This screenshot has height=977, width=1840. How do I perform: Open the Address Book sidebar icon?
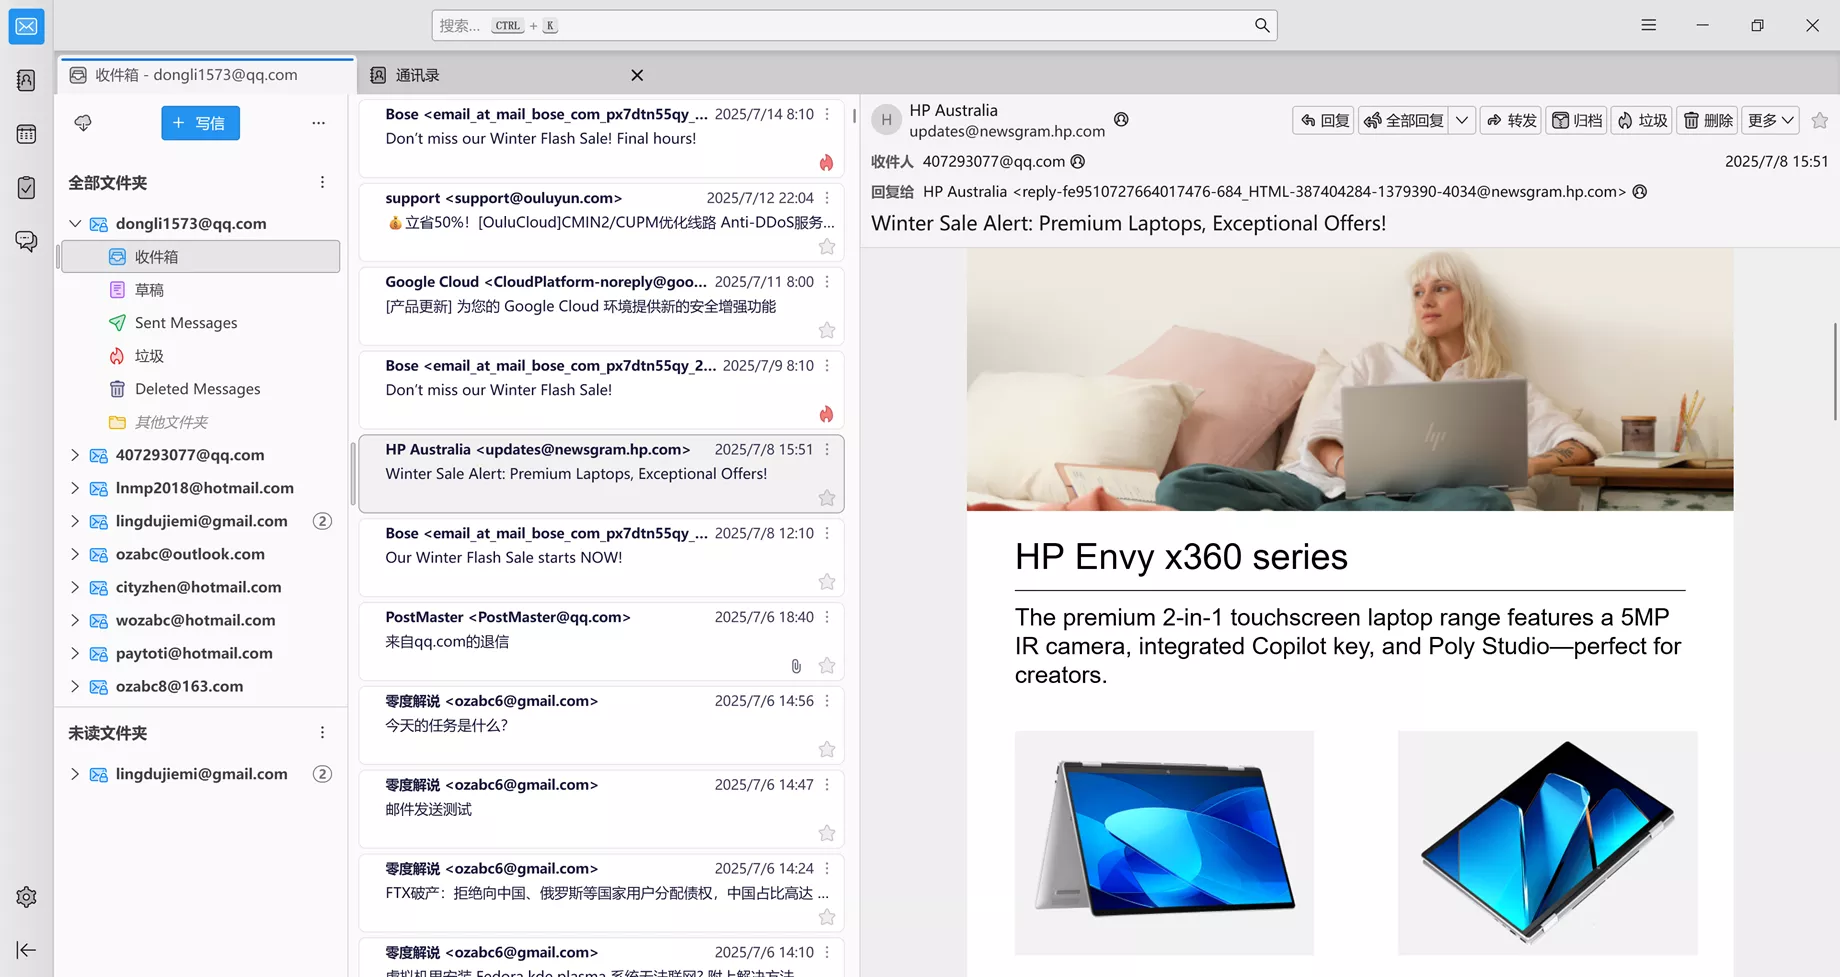click(x=26, y=80)
